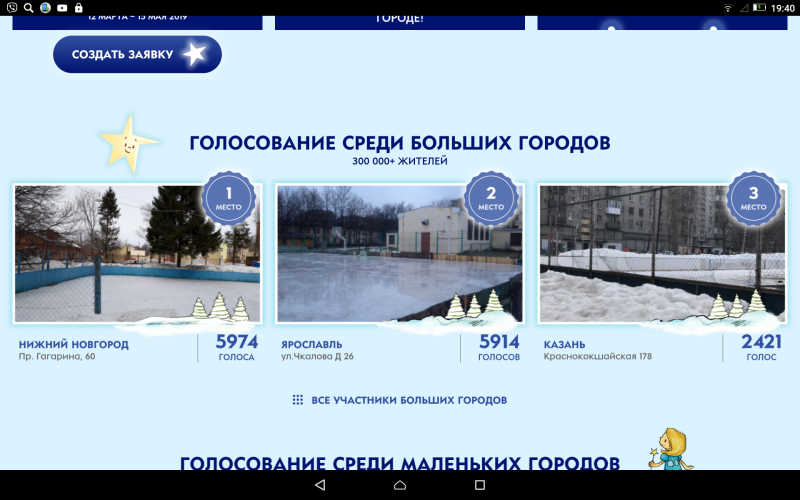This screenshot has height=500, width=800.
Task: Select the Ярославль city title
Action: click(x=312, y=344)
